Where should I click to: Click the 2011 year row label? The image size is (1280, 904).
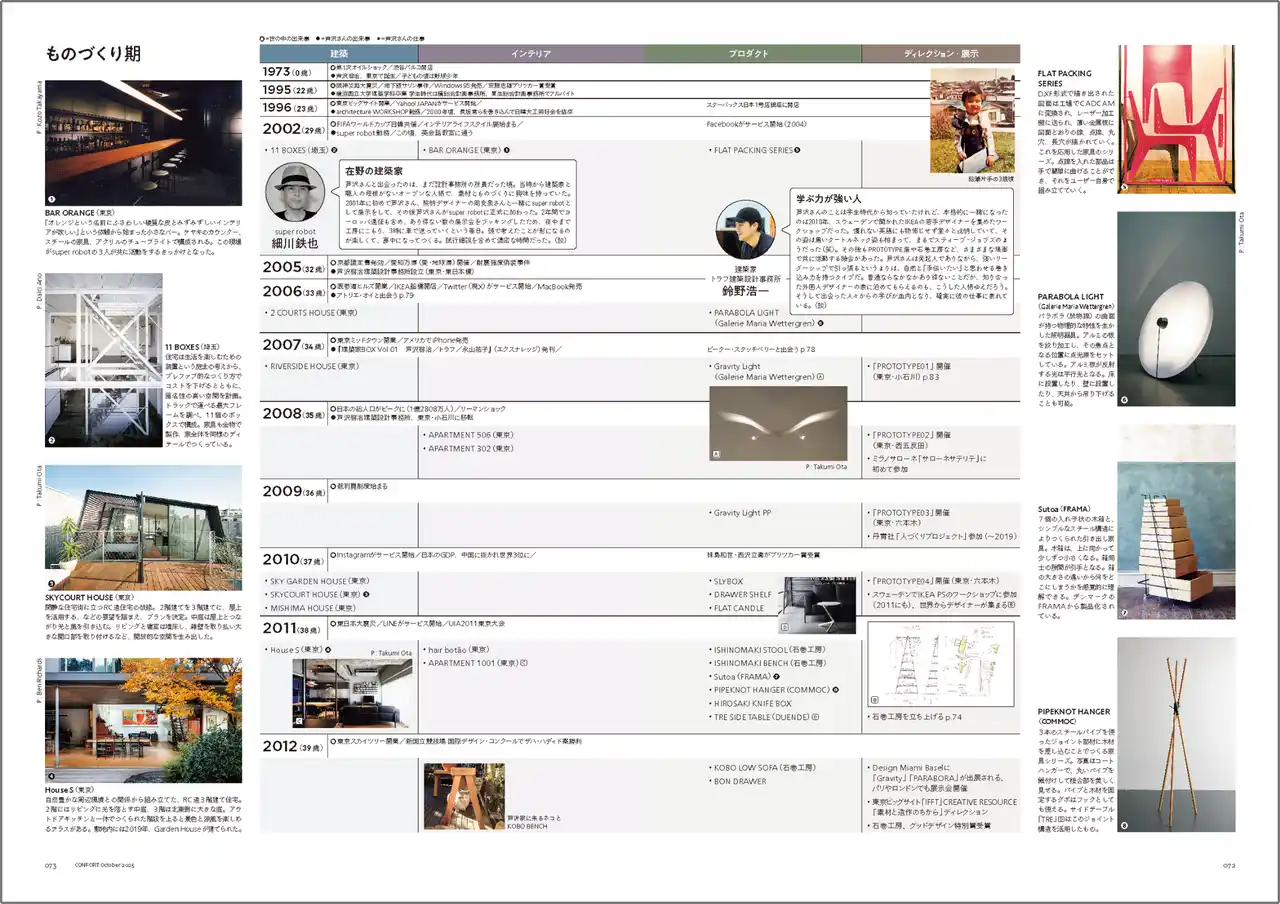[x=280, y=629]
